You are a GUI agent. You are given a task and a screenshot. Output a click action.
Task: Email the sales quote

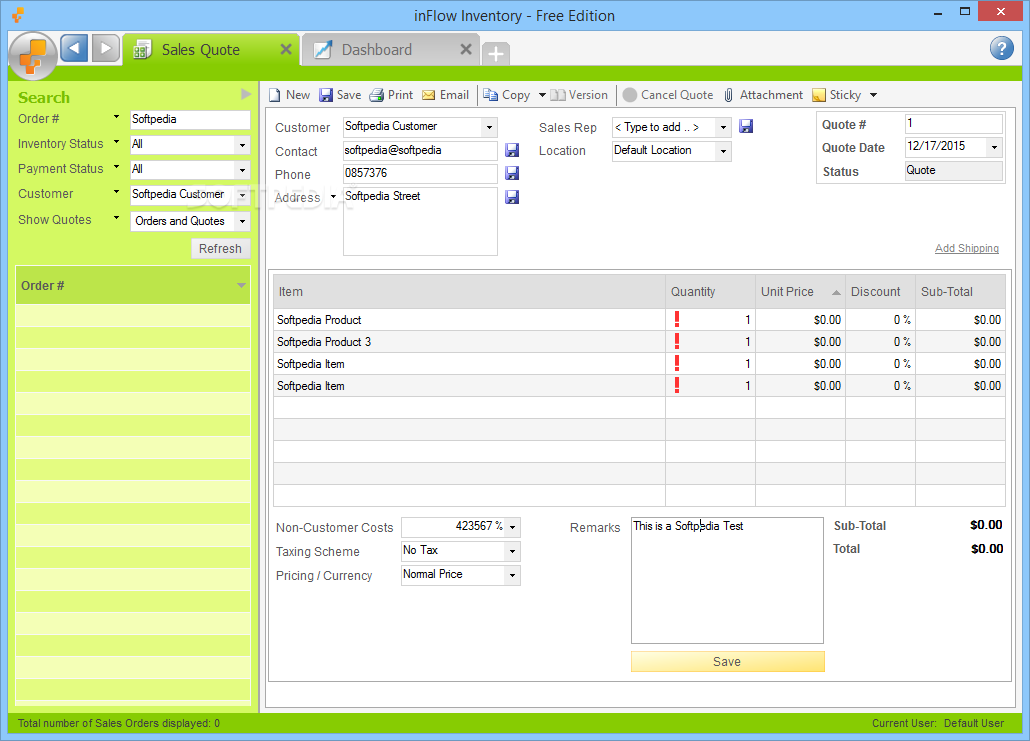(x=445, y=95)
